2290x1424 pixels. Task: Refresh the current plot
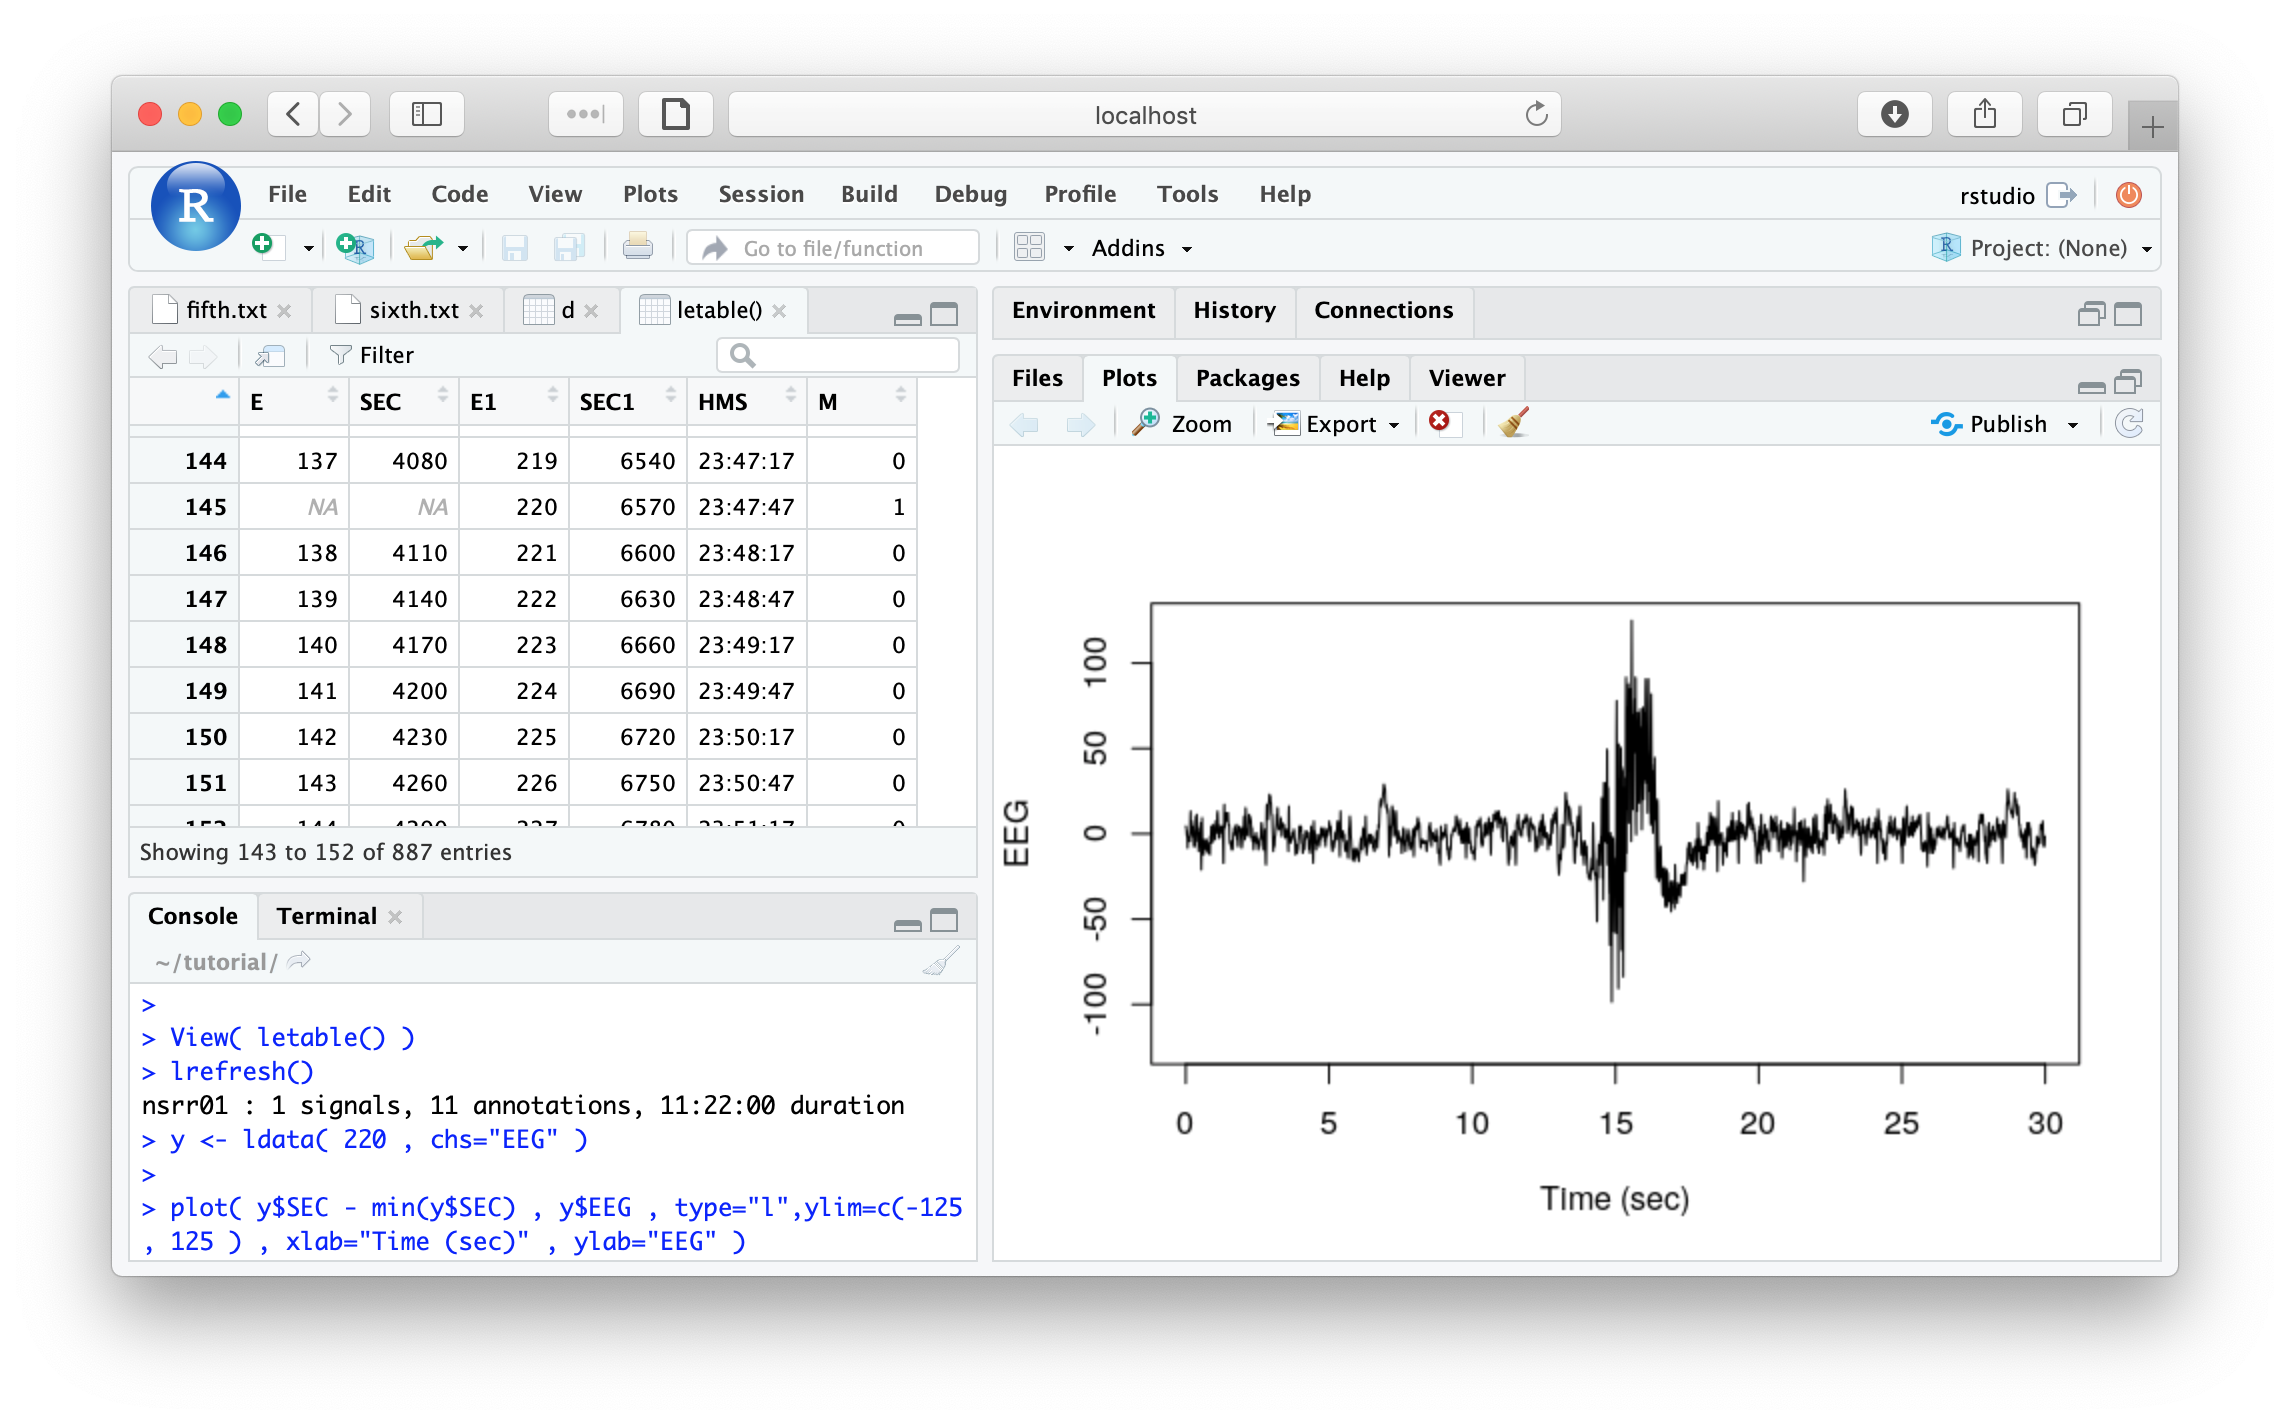[x=2129, y=423]
